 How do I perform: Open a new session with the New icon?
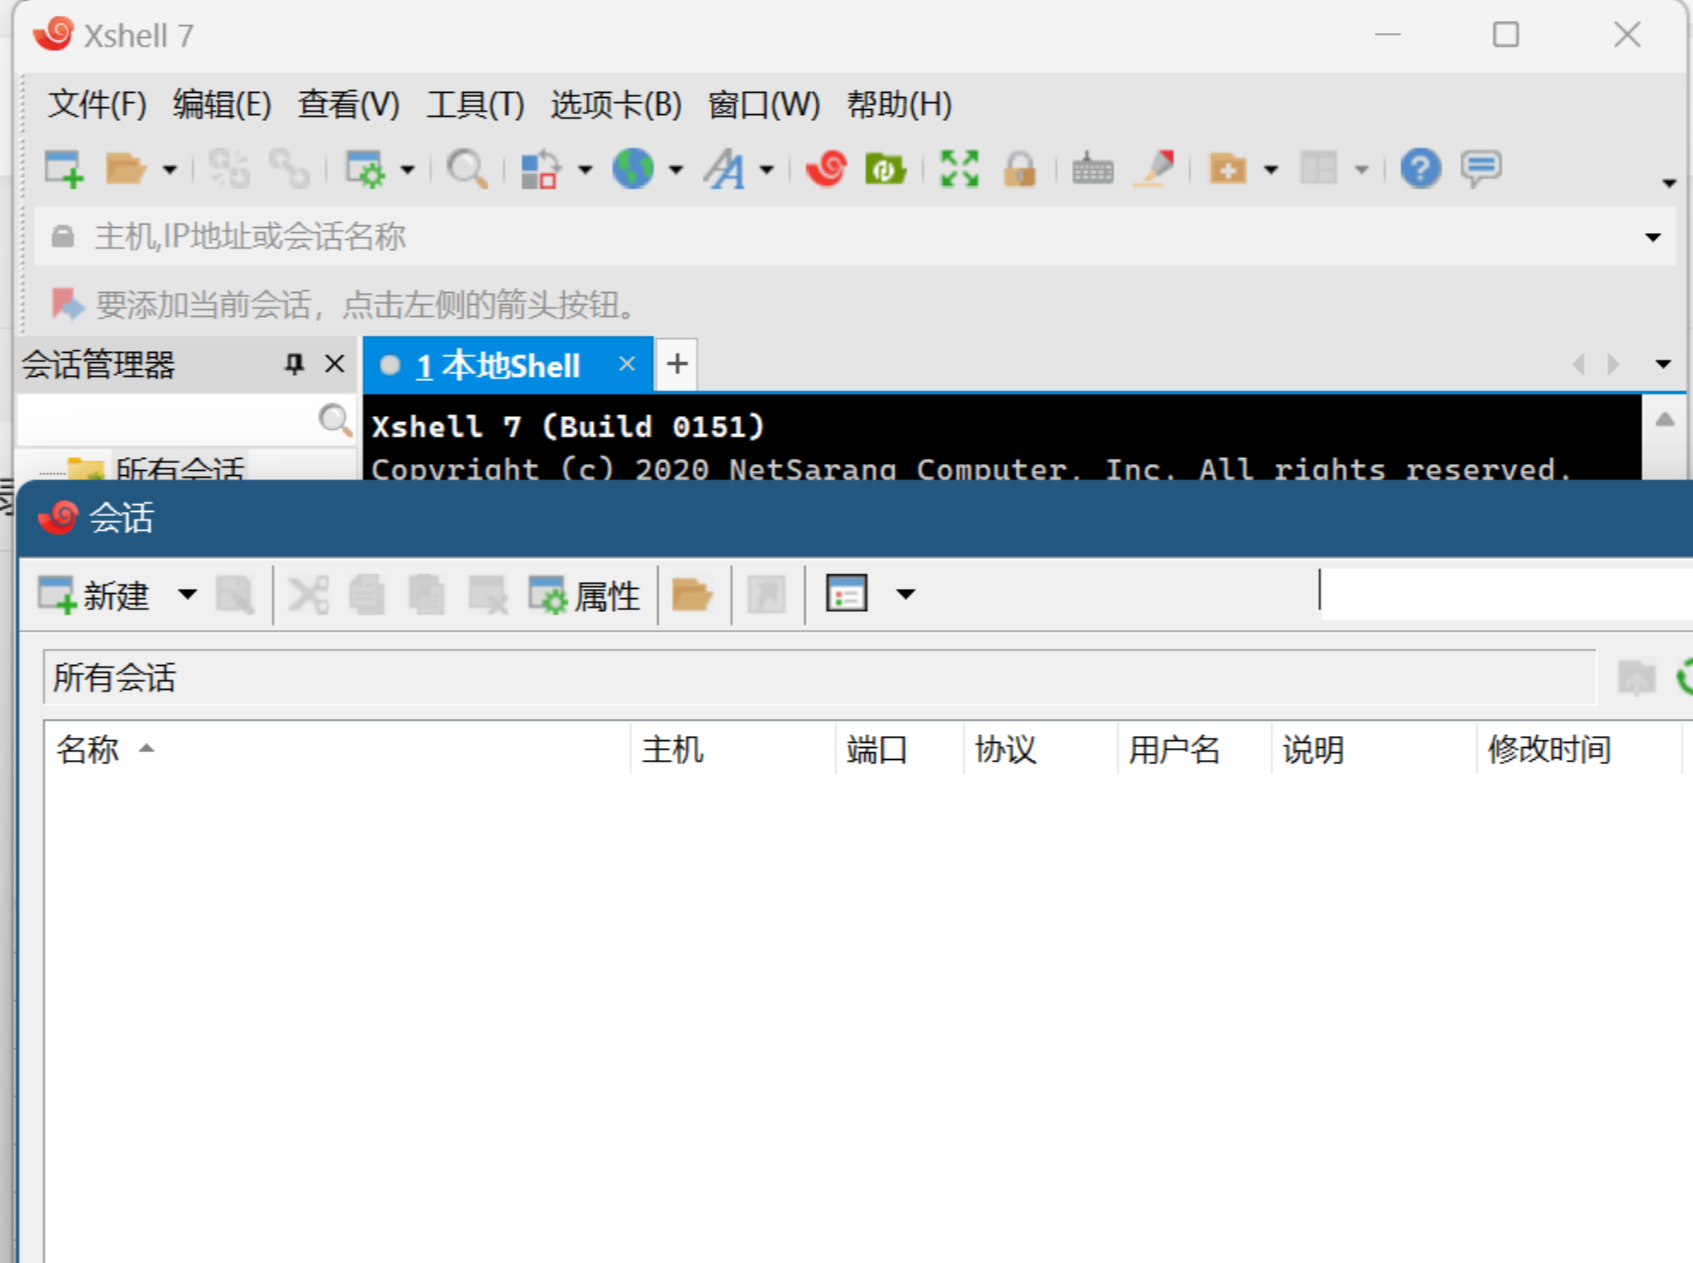(x=63, y=168)
